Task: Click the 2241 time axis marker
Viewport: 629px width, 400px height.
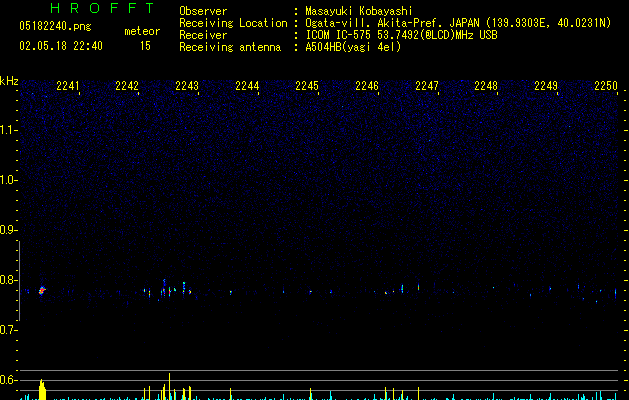Action: pos(68,86)
